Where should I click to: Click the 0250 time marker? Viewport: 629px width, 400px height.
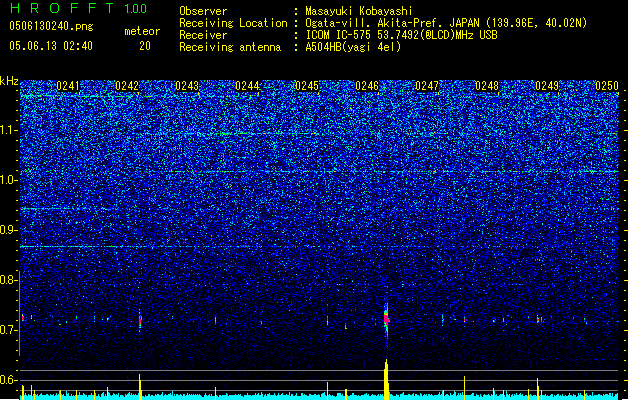[x=607, y=86]
